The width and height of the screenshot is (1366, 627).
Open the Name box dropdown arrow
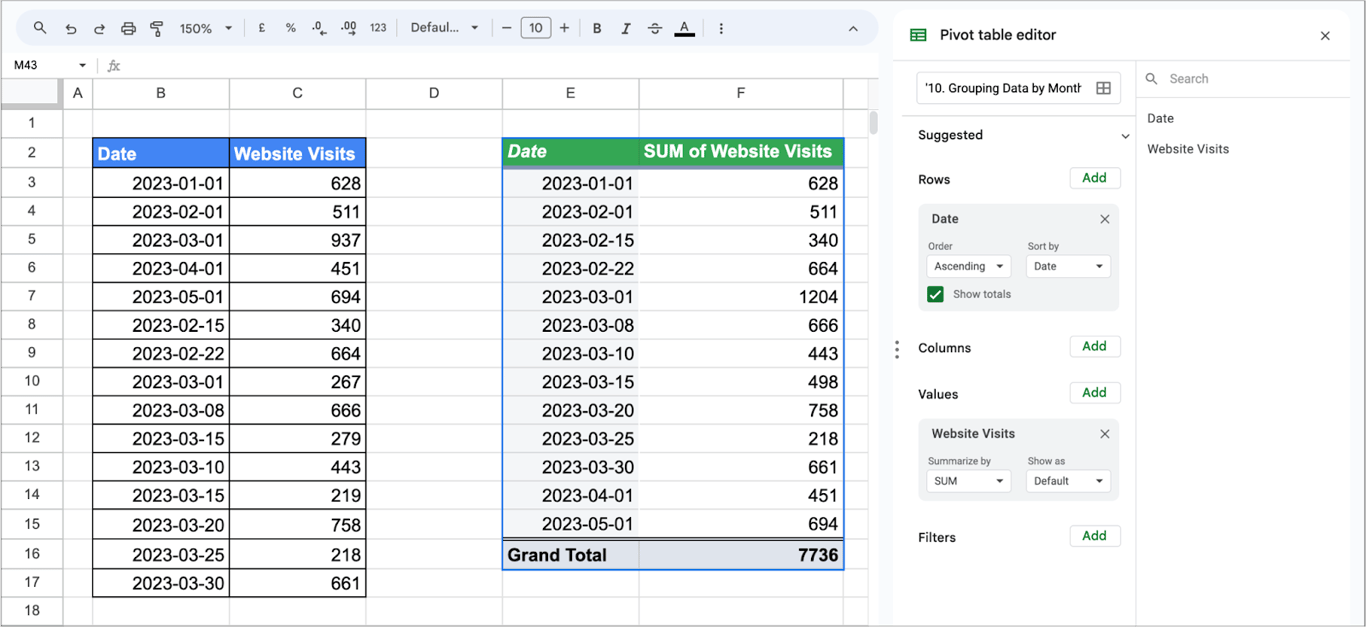[x=82, y=66]
